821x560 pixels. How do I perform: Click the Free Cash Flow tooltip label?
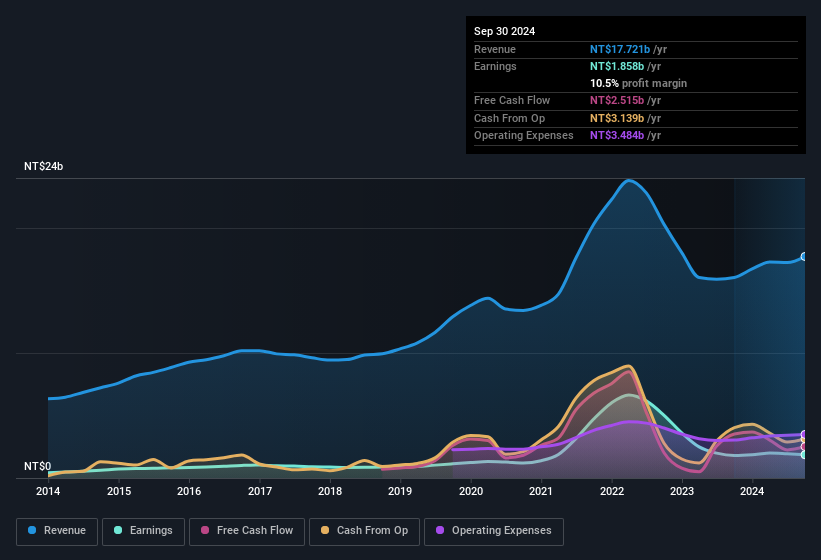pos(512,100)
